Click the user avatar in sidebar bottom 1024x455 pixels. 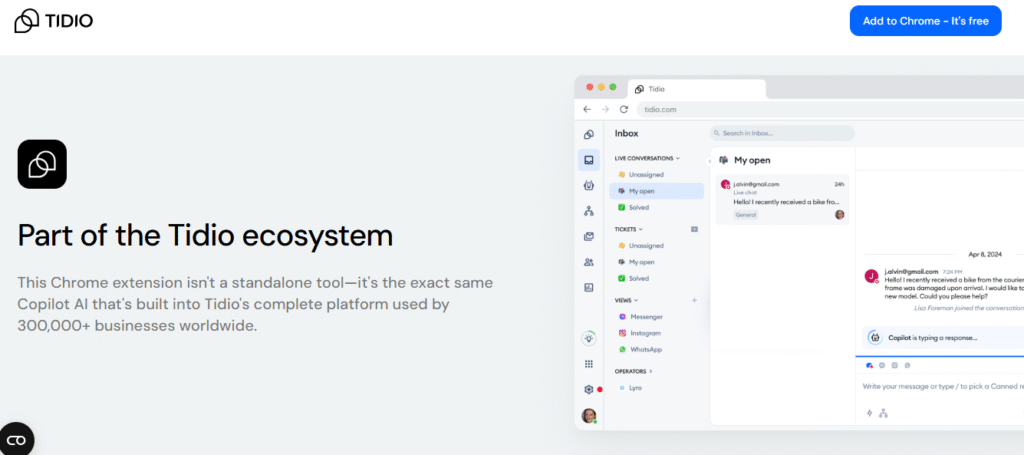589,415
